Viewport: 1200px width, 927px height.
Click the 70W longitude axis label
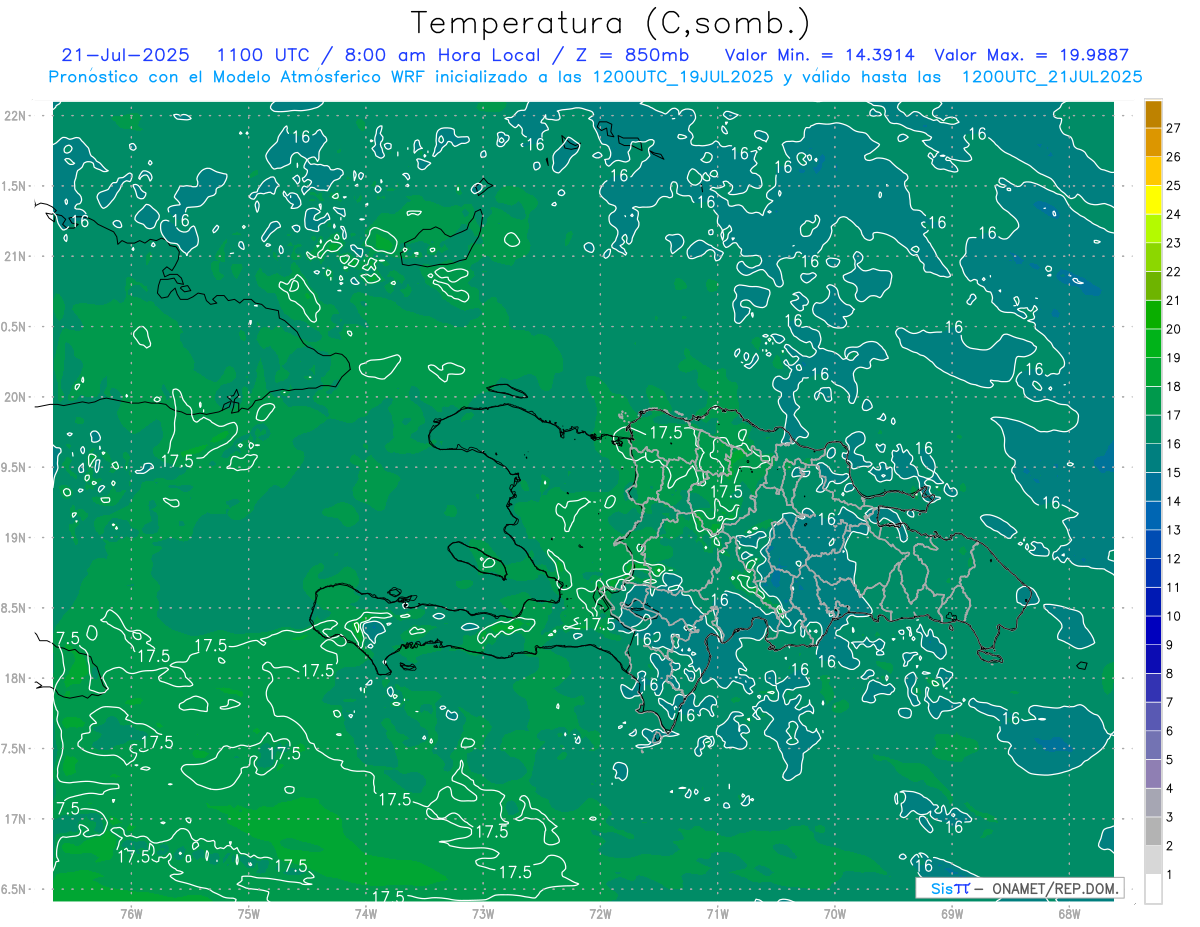click(835, 914)
